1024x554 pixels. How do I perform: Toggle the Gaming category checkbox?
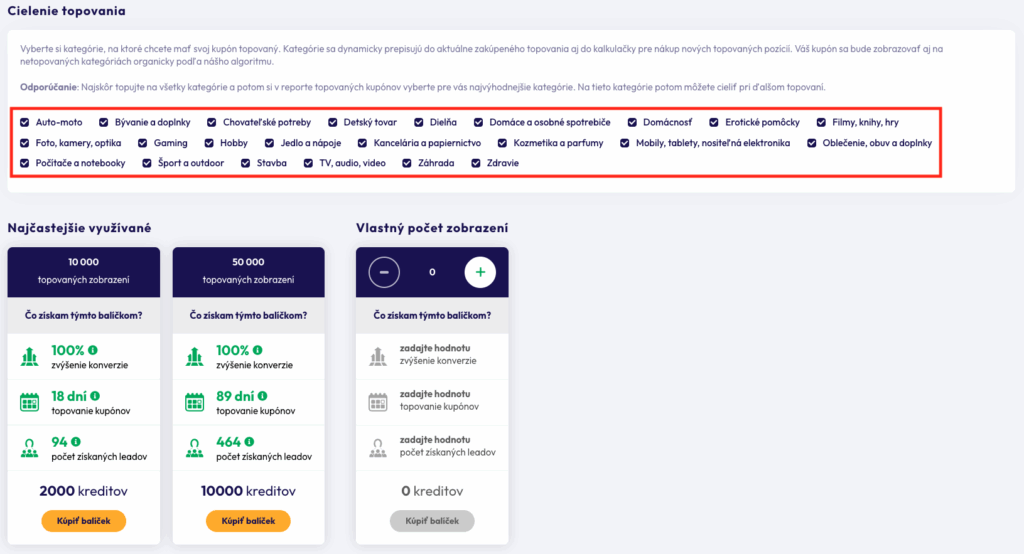(143, 143)
